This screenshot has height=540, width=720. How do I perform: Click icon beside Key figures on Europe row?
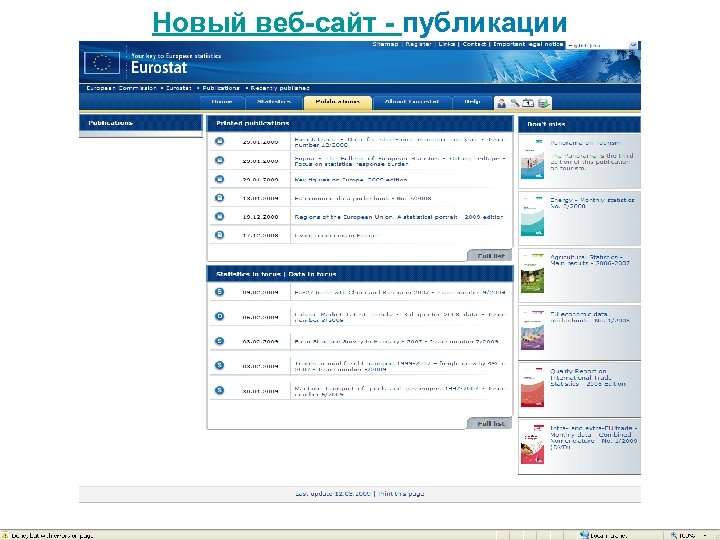pos(219,179)
